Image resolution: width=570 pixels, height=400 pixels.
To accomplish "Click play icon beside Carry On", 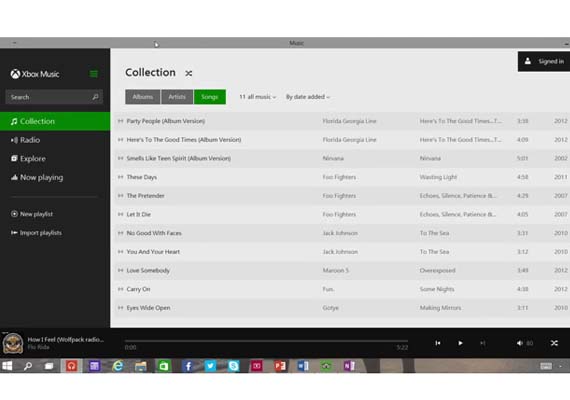I will [x=121, y=289].
